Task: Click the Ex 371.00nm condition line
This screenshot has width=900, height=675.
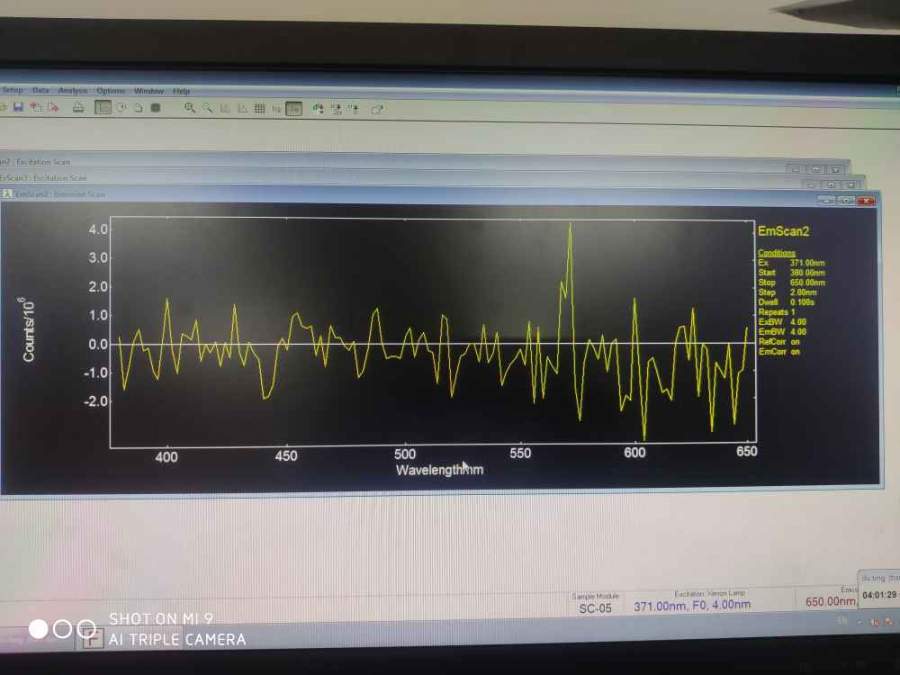Action: pyautogui.click(x=791, y=262)
